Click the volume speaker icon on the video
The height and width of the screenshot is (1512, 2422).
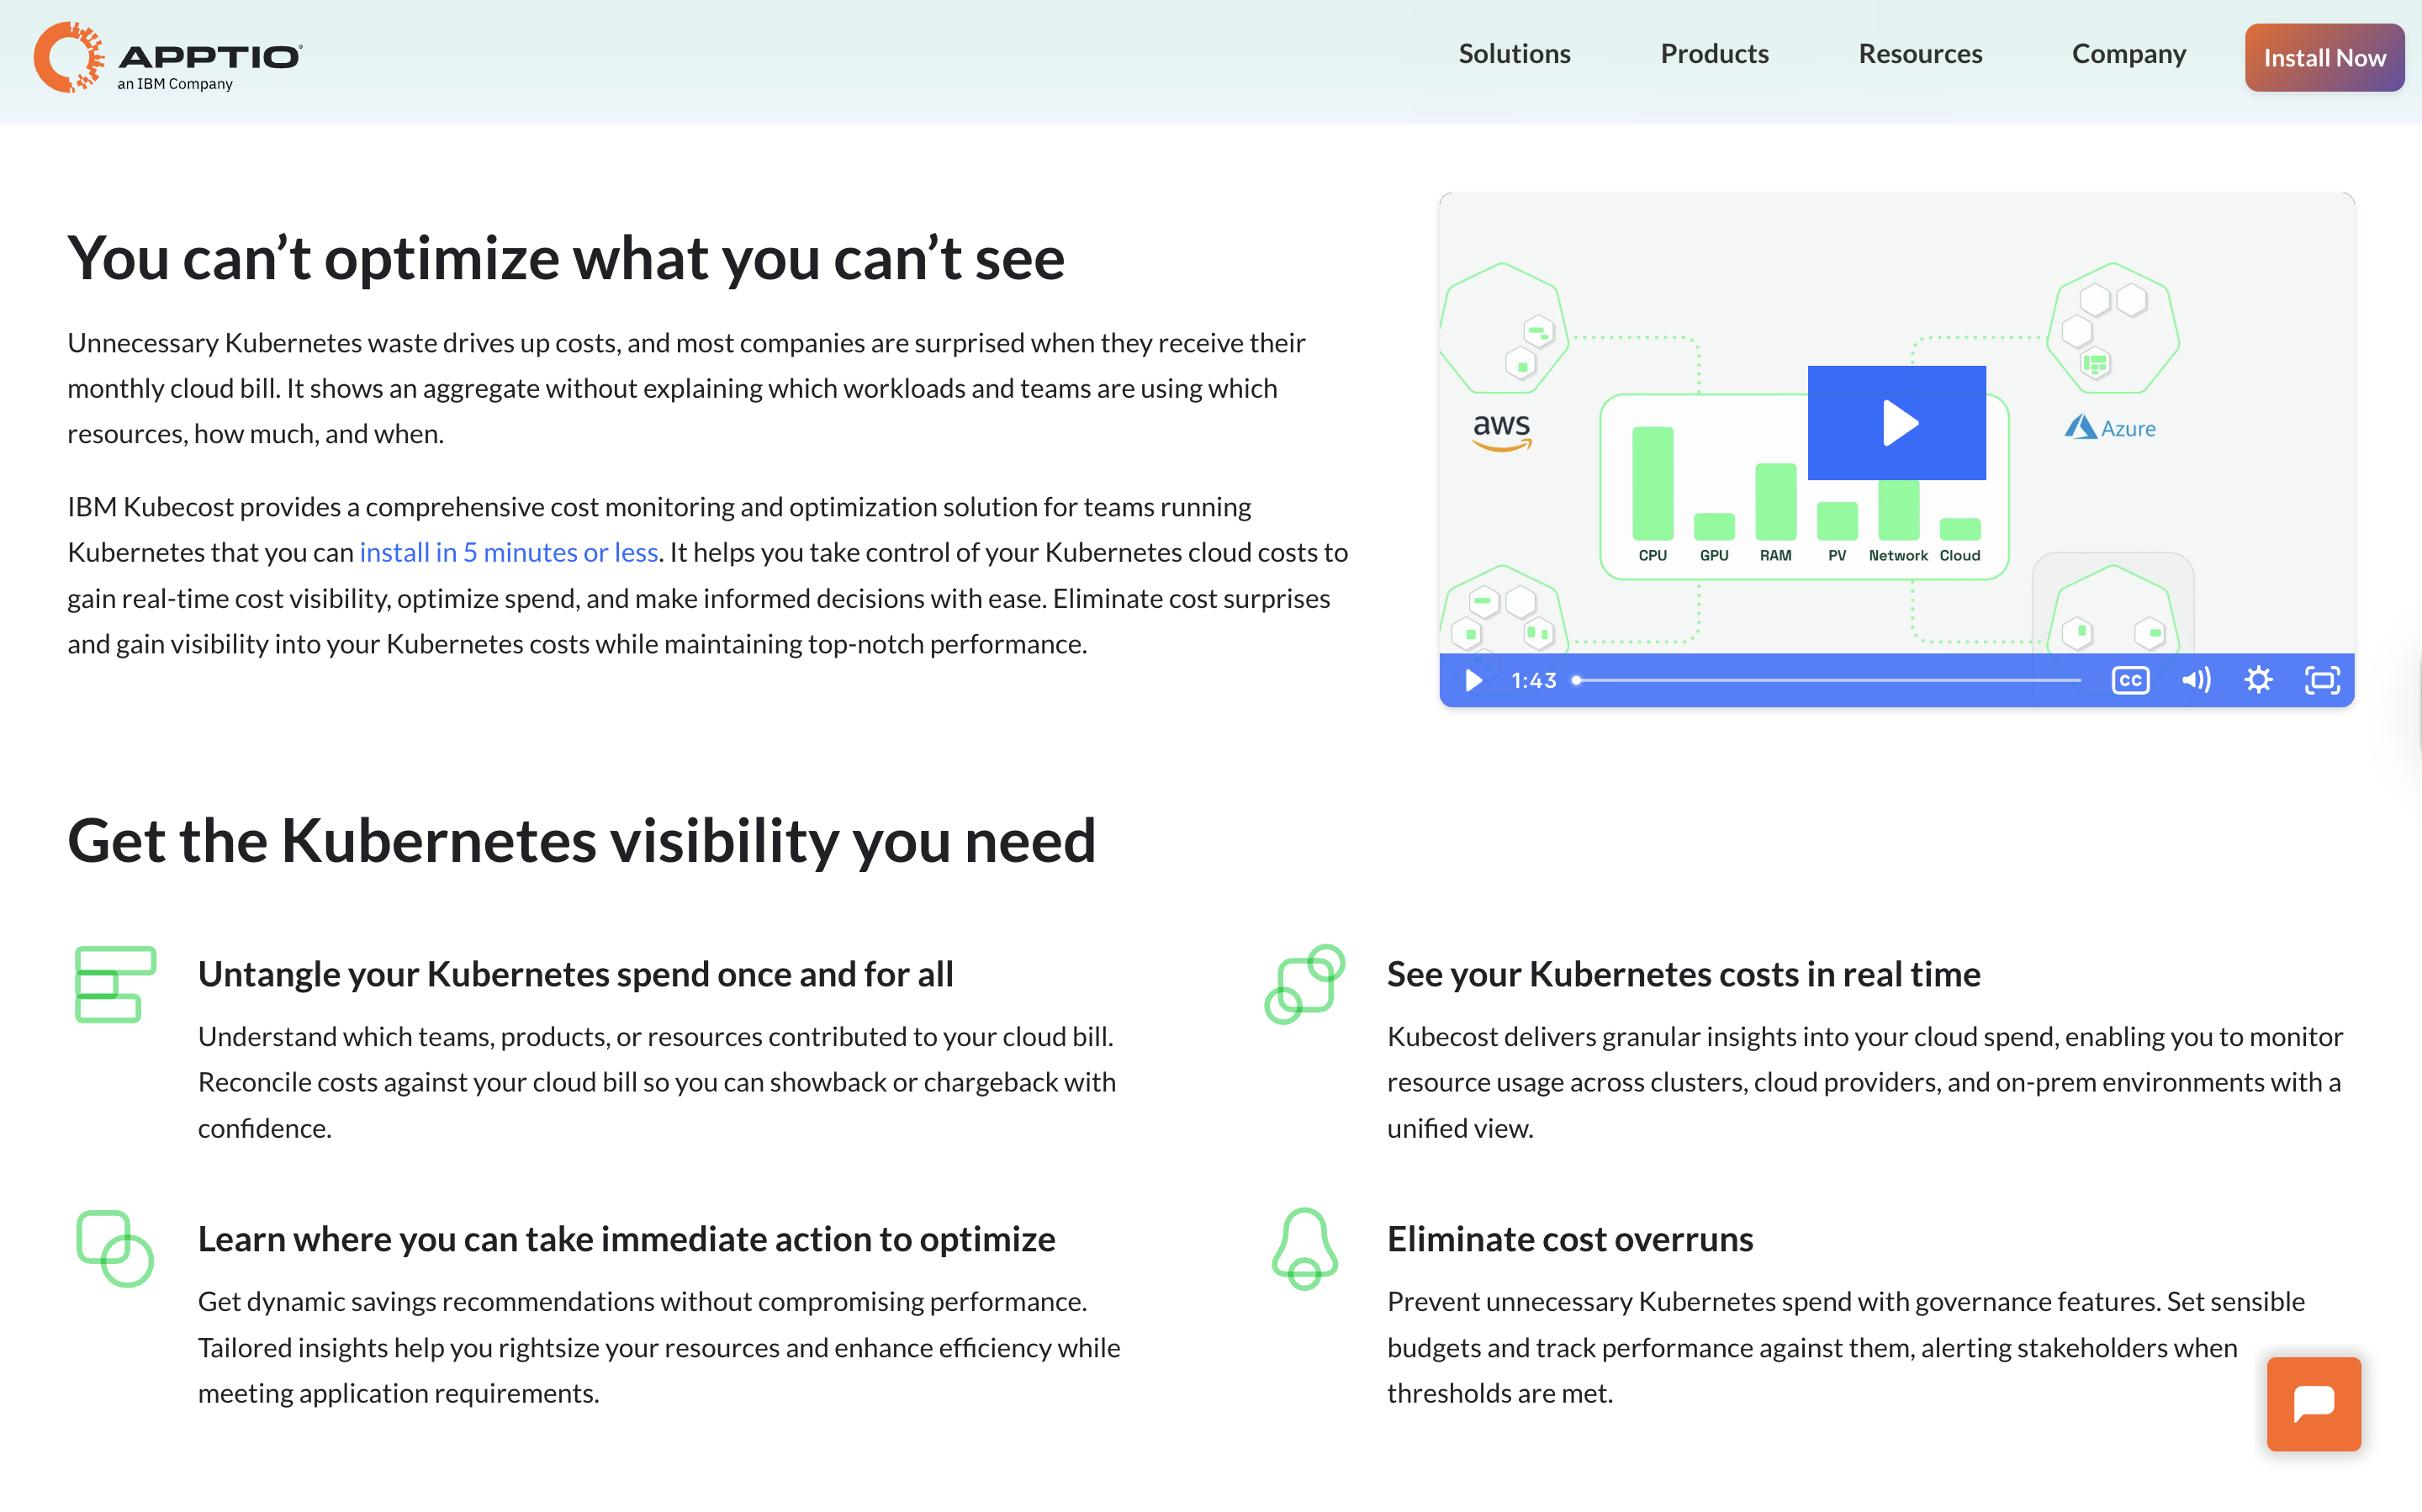(x=2196, y=680)
